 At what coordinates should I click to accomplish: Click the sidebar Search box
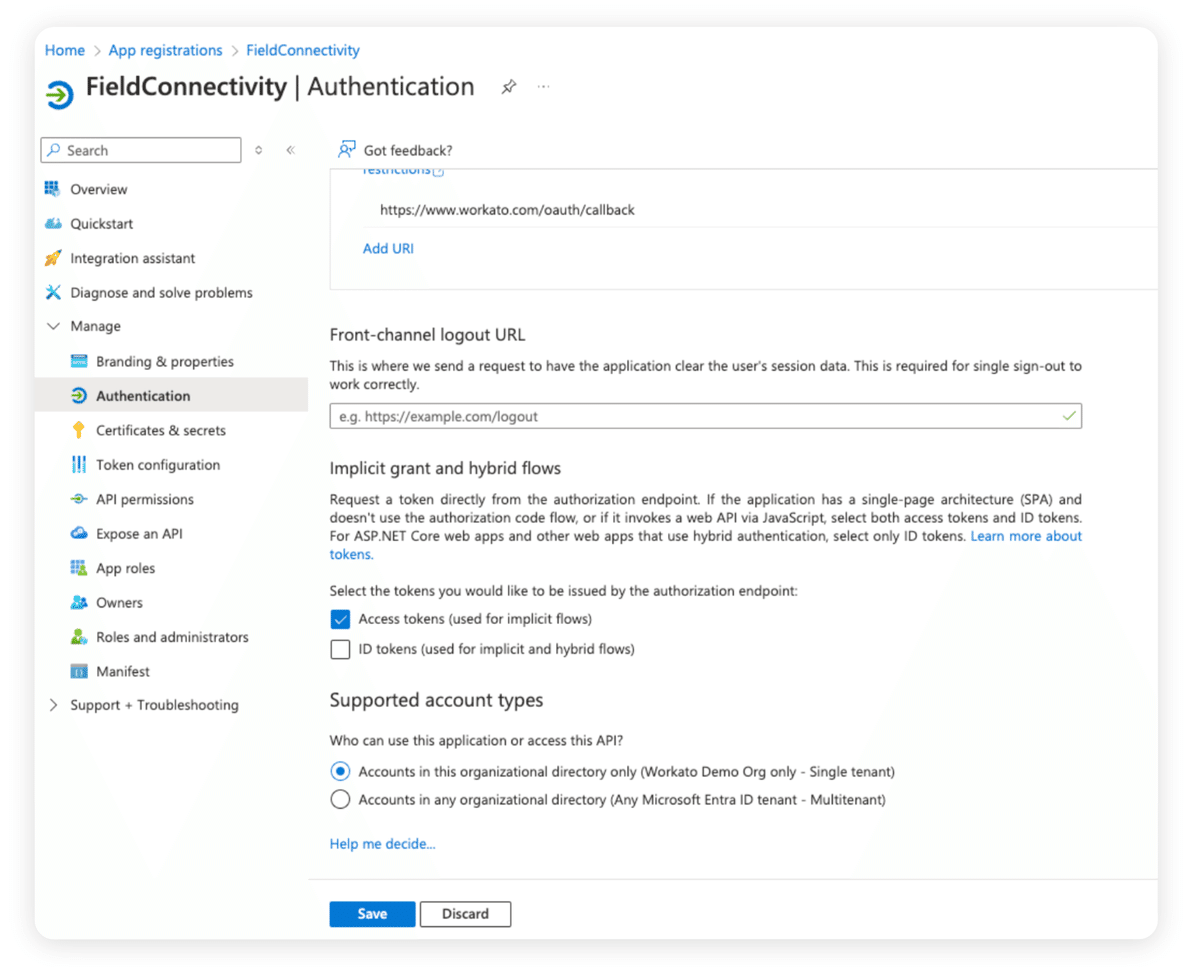(x=141, y=150)
